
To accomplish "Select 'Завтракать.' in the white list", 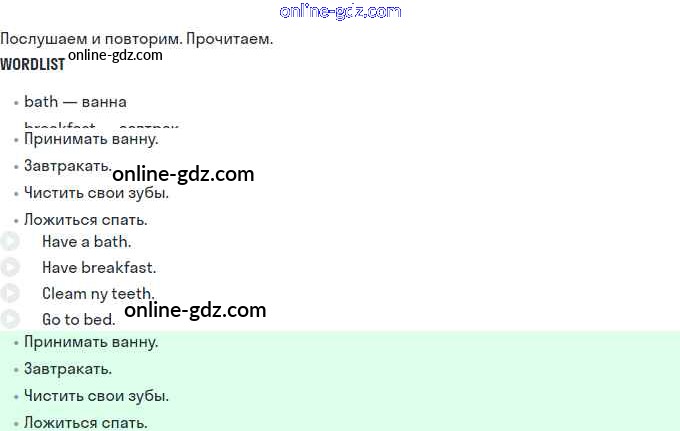I will [68, 166].
